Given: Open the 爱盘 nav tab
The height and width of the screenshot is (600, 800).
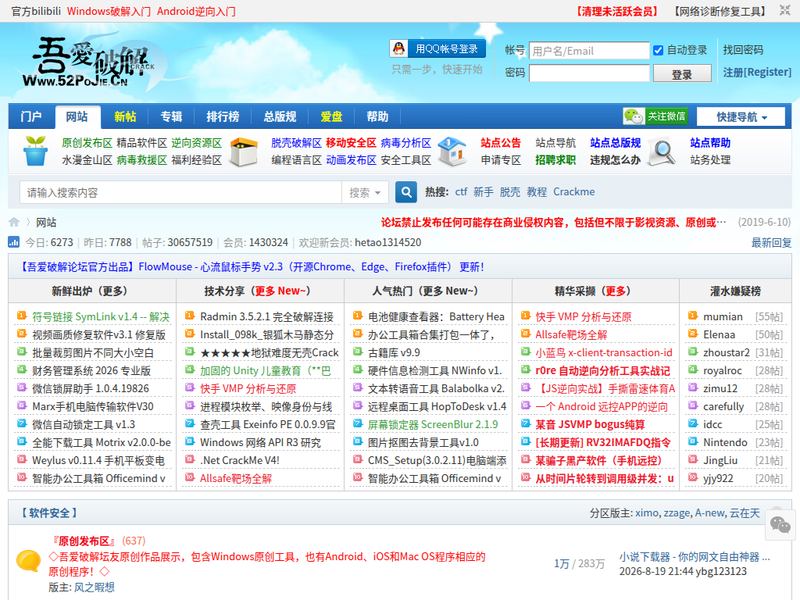Looking at the screenshot, I should click(332, 116).
